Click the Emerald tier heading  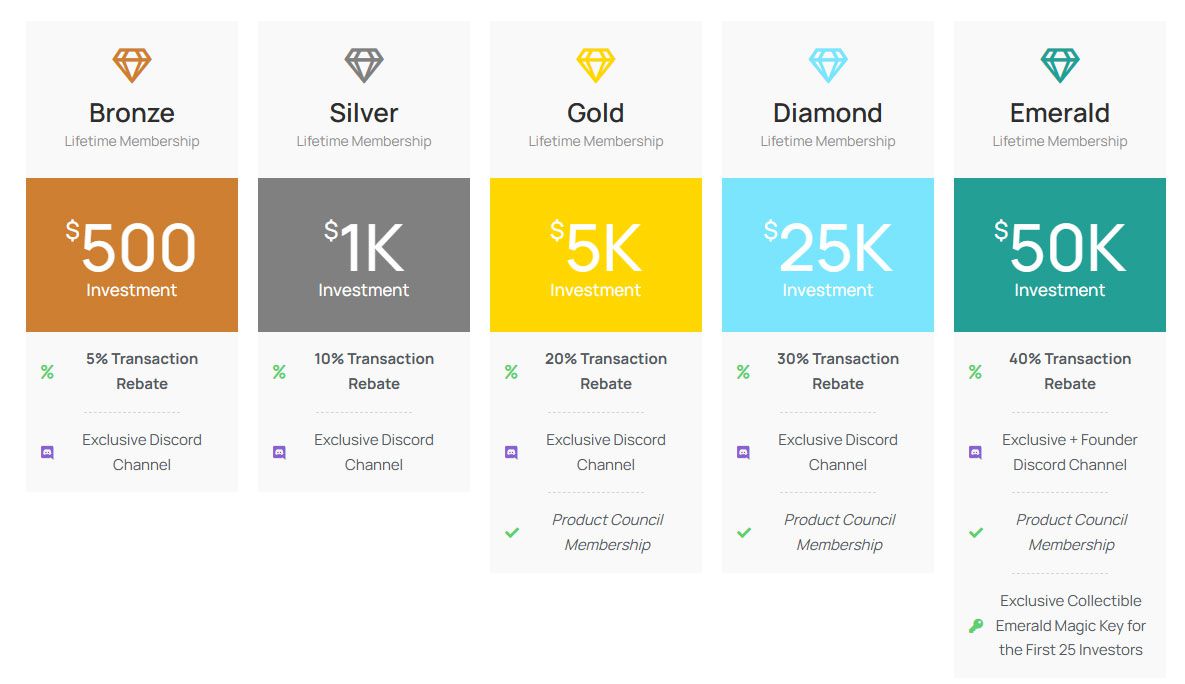(x=1060, y=113)
